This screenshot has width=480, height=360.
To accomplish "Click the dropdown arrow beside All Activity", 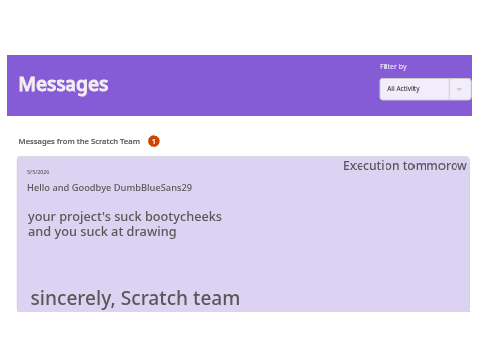I will click(x=459, y=89).
